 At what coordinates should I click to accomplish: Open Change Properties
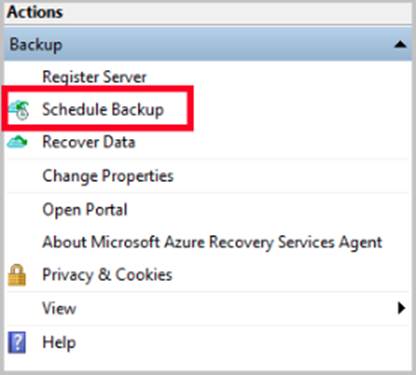click(108, 176)
